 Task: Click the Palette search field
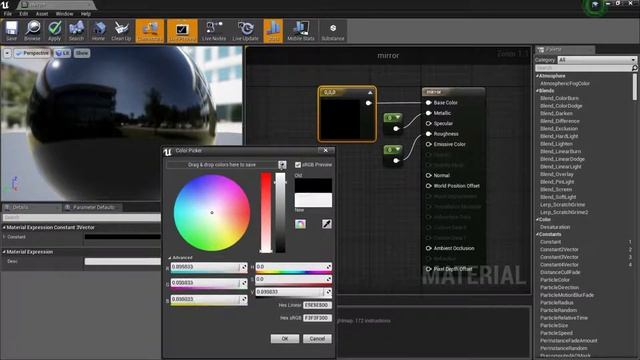pos(583,68)
